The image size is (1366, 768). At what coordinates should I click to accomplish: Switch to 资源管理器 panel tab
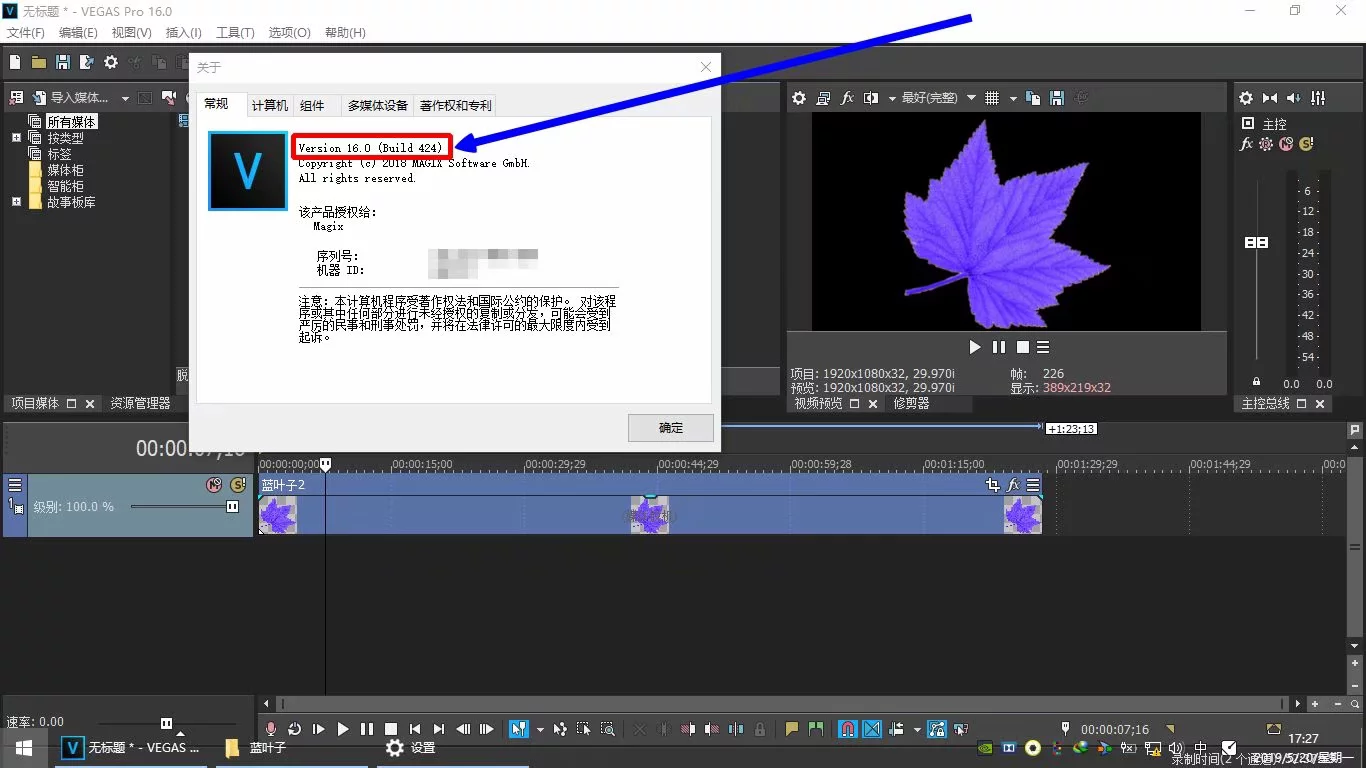tap(140, 403)
